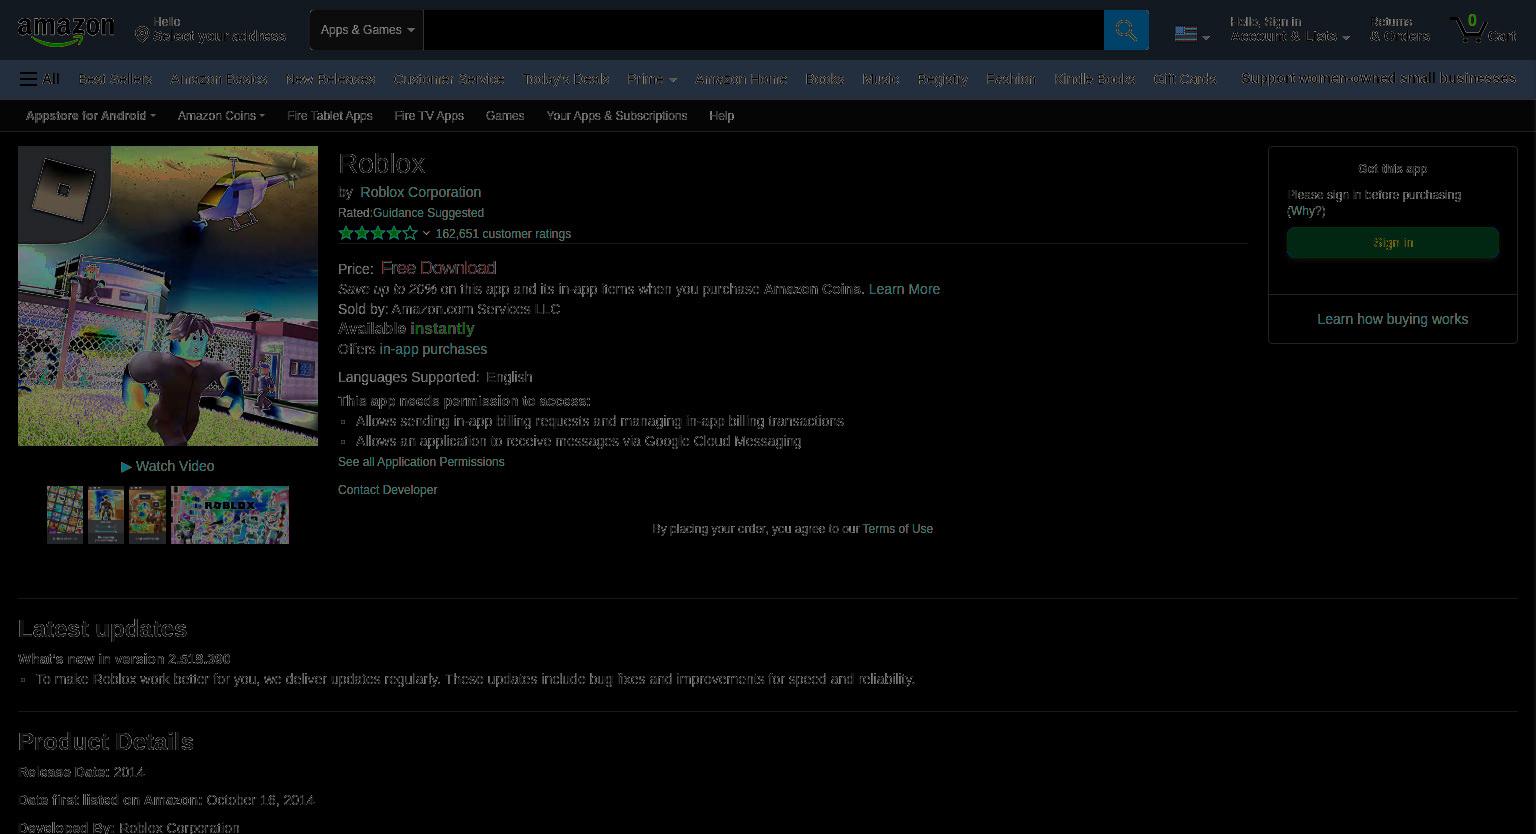This screenshot has width=1536, height=834.
Task: Click the Roblox Corporation developer link
Action: (421, 192)
